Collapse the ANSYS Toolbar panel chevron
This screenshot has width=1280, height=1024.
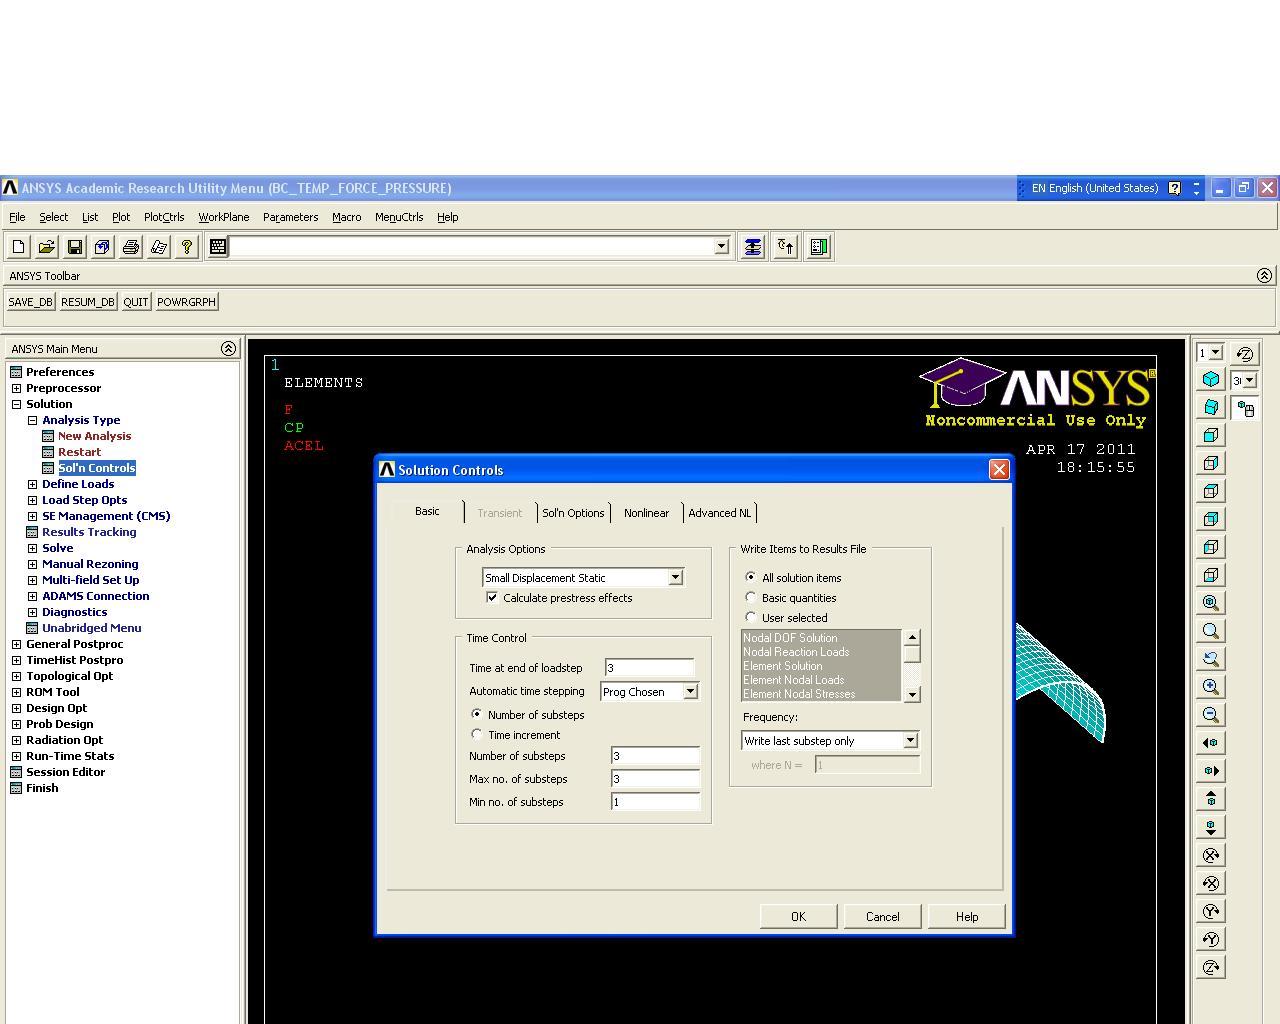coord(1264,275)
